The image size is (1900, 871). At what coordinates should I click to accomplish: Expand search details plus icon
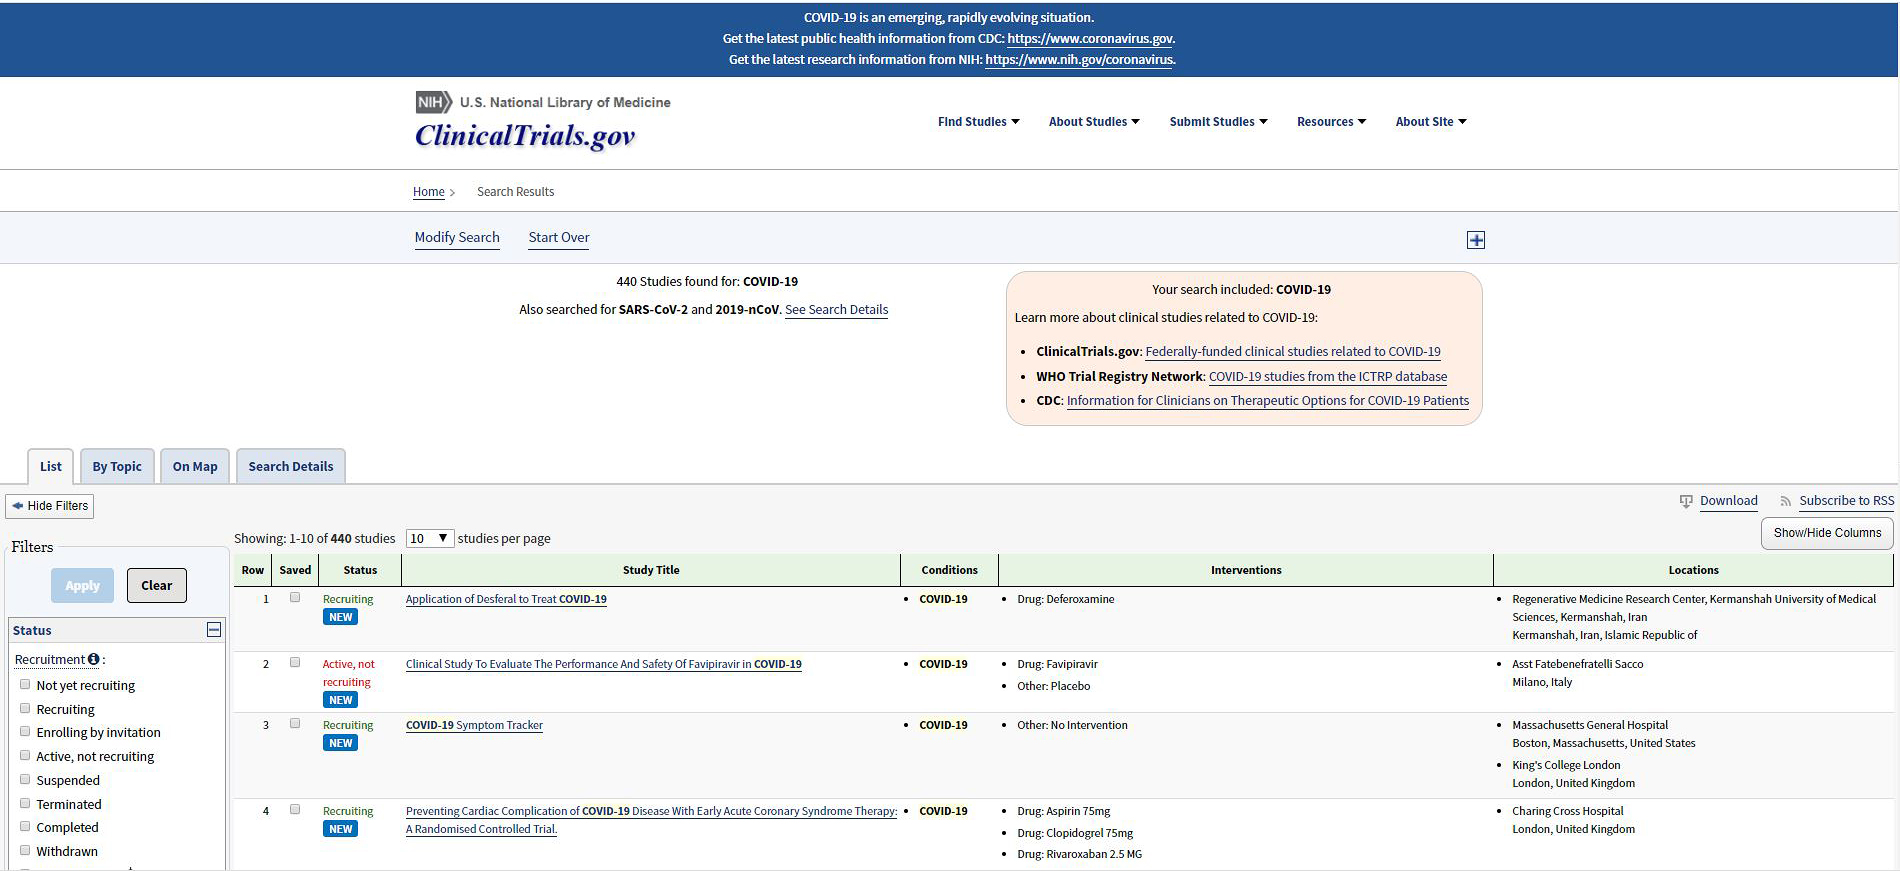tap(1476, 240)
